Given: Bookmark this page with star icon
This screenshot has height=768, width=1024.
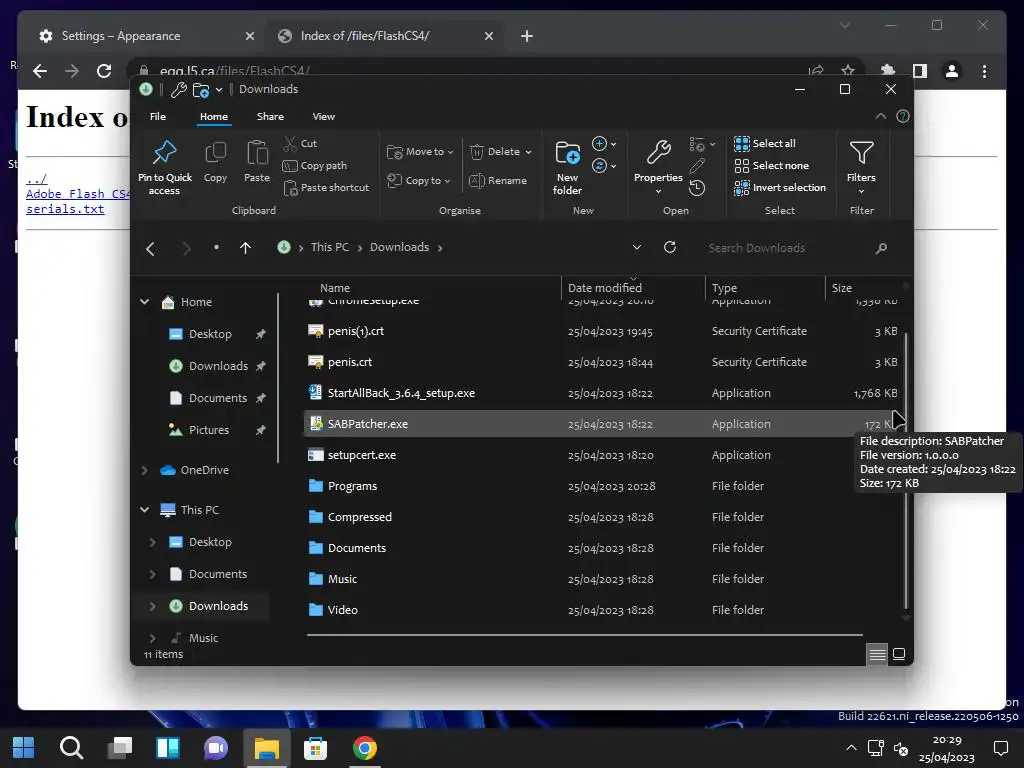Looking at the screenshot, I should tap(848, 71).
